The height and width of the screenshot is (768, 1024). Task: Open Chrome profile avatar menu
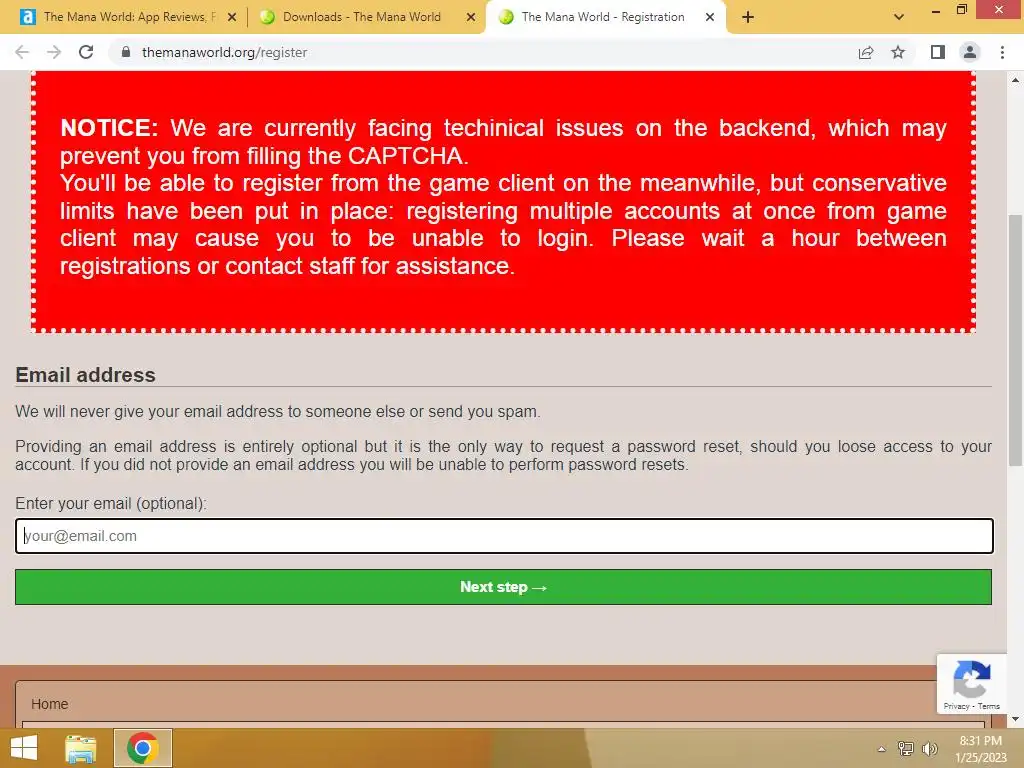click(x=970, y=52)
